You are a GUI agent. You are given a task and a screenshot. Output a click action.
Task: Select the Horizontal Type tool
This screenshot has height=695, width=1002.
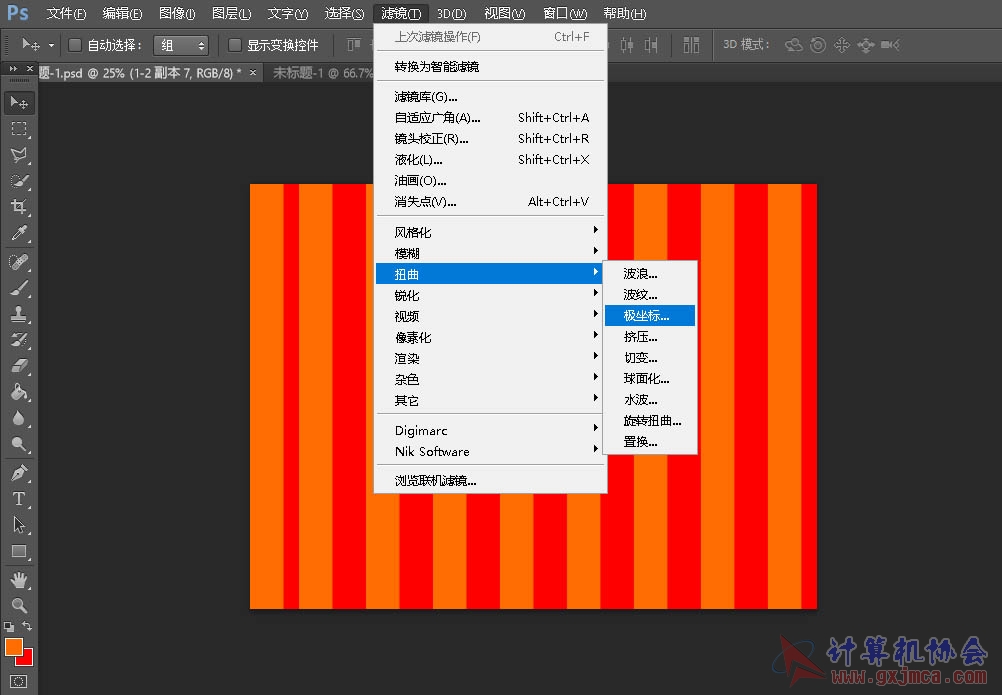[x=19, y=499]
